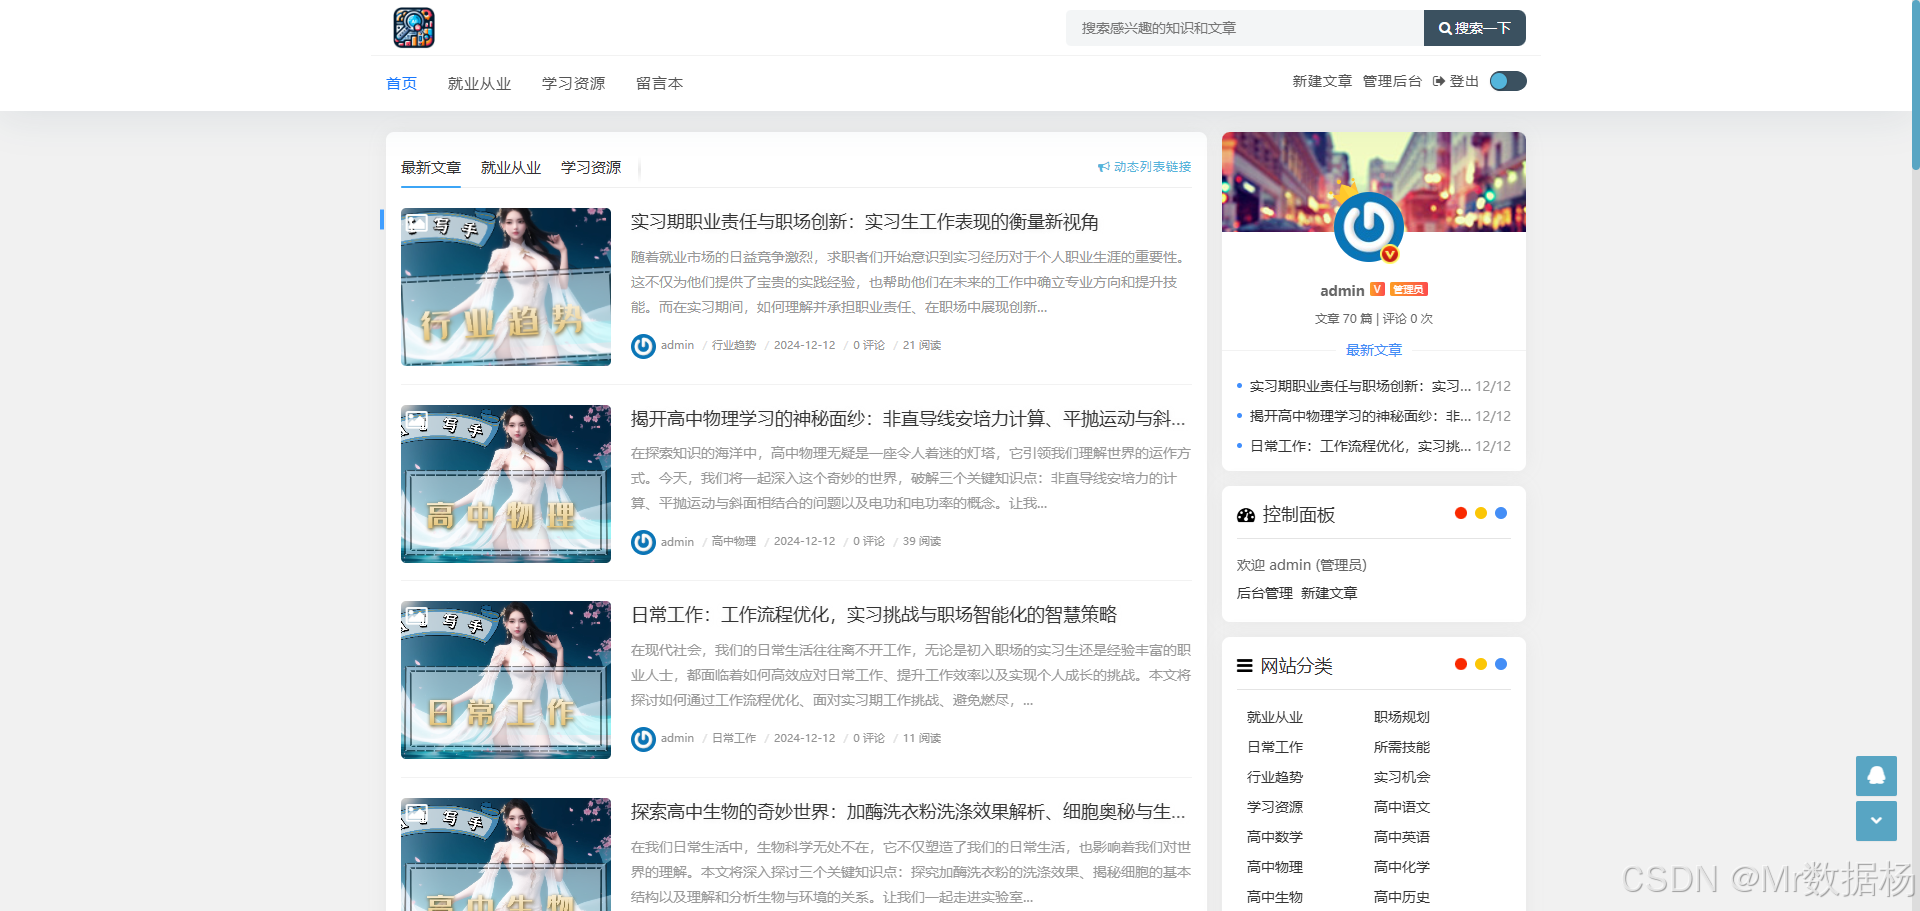The height and width of the screenshot is (911, 1920).
Task: Click the floating QQ contact button
Action: tap(1876, 776)
